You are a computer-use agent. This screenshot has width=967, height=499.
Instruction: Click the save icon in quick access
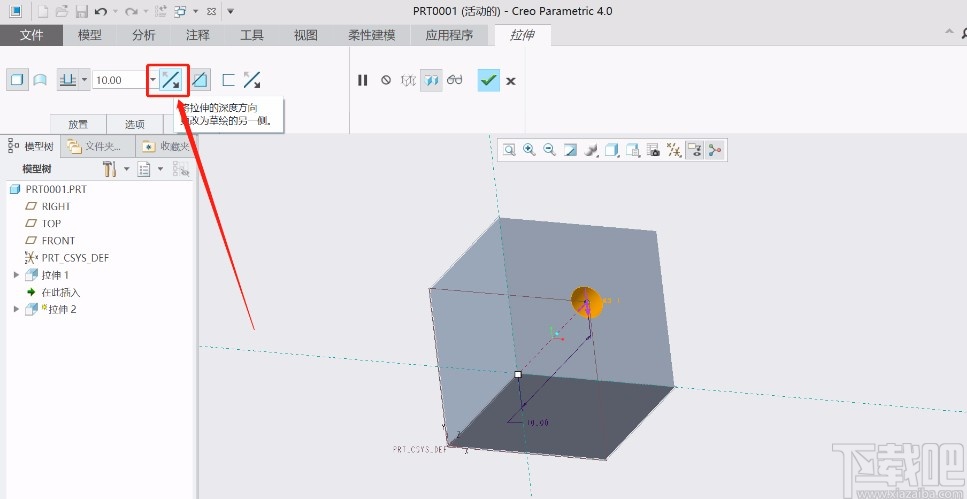[x=81, y=11]
